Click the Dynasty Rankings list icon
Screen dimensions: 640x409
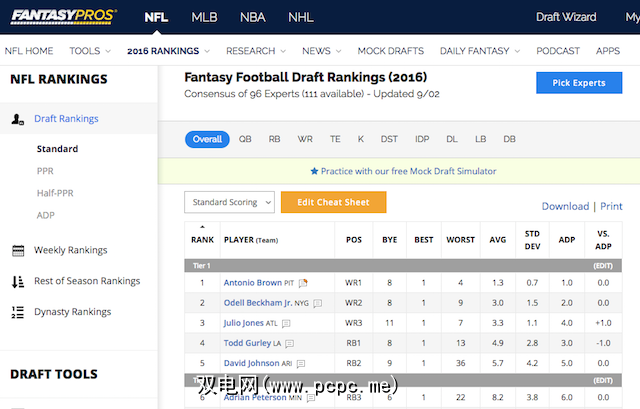18,312
